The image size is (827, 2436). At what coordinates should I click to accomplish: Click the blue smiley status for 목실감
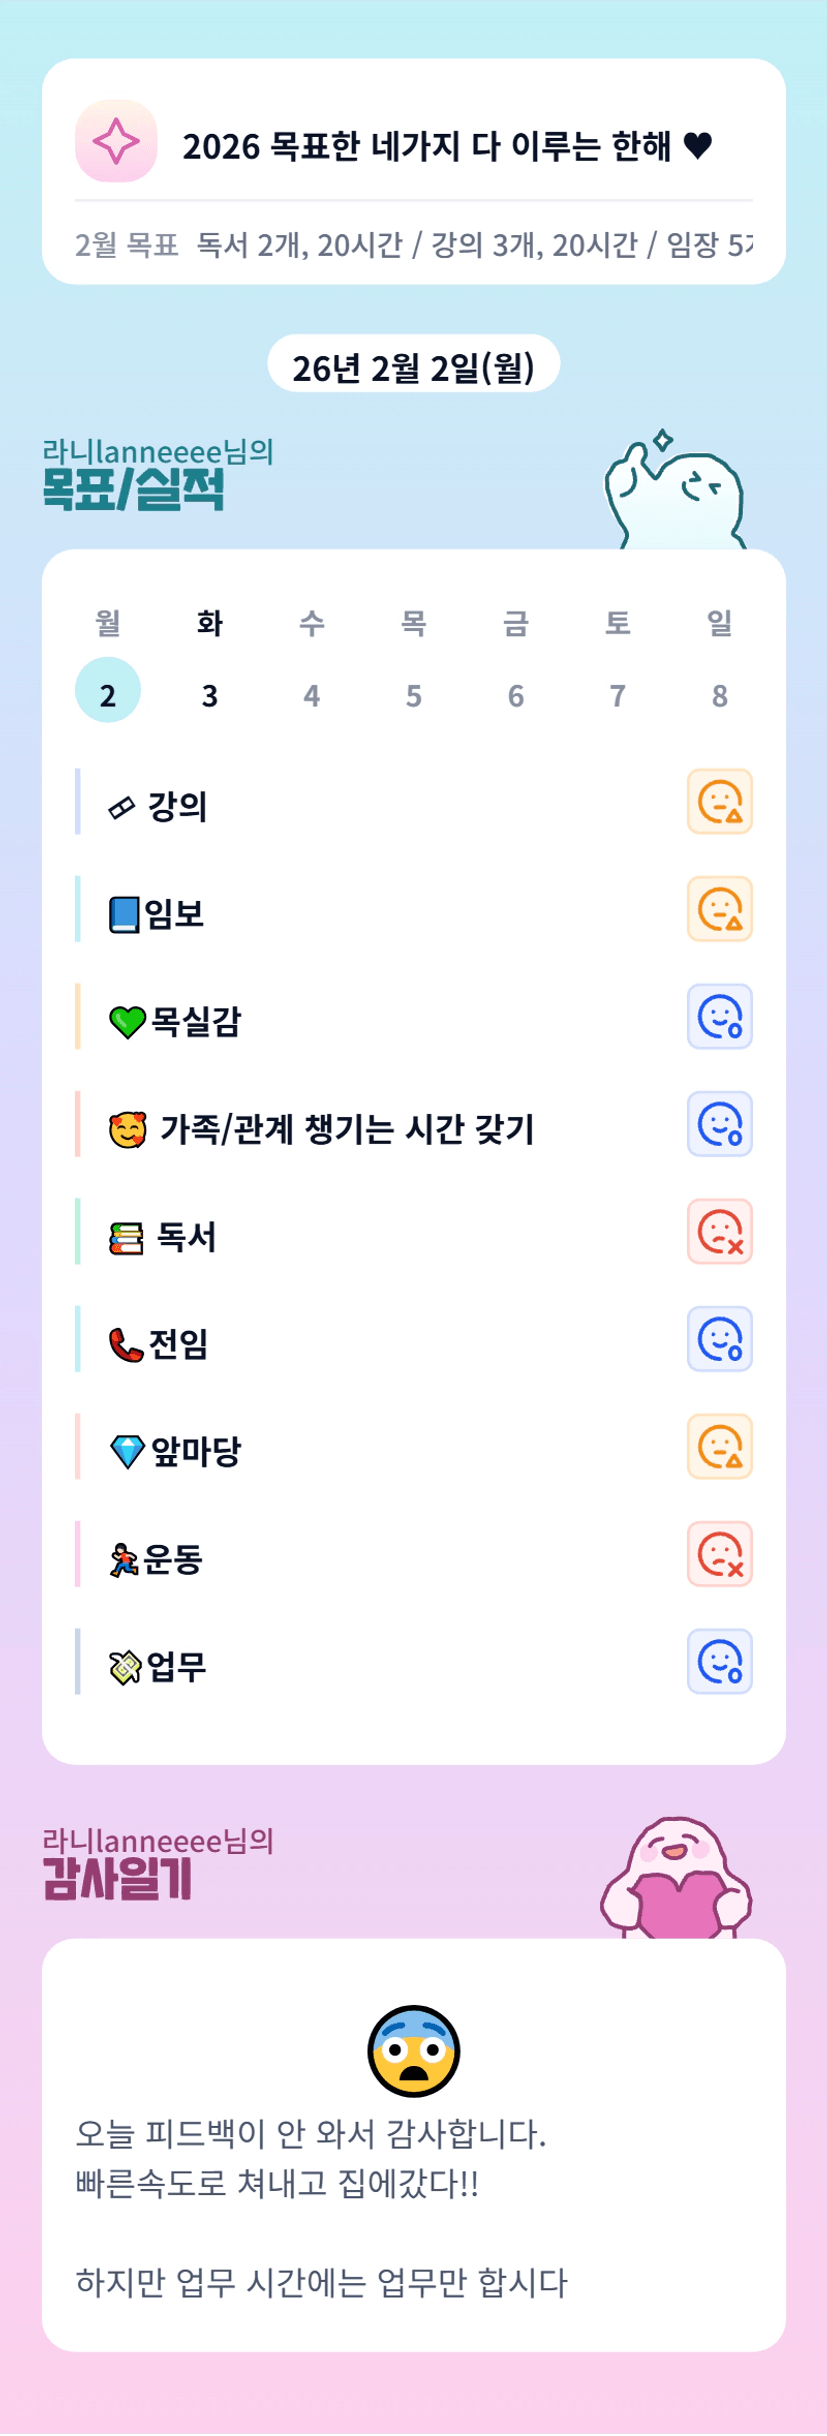[x=719, y=1017]
